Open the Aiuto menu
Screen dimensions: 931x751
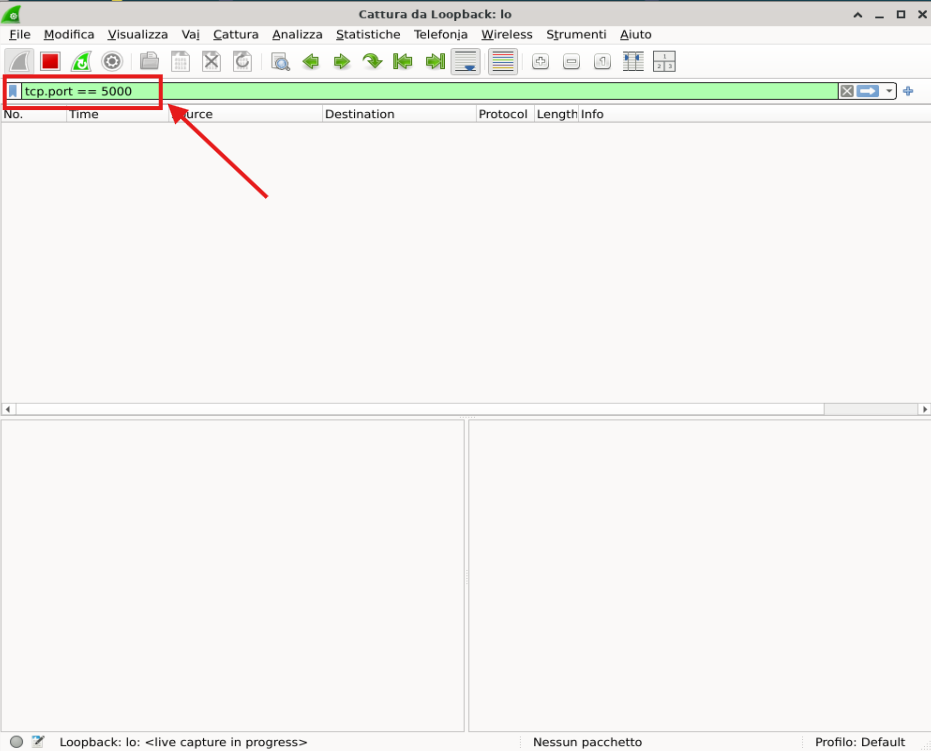tap(635, 34)
